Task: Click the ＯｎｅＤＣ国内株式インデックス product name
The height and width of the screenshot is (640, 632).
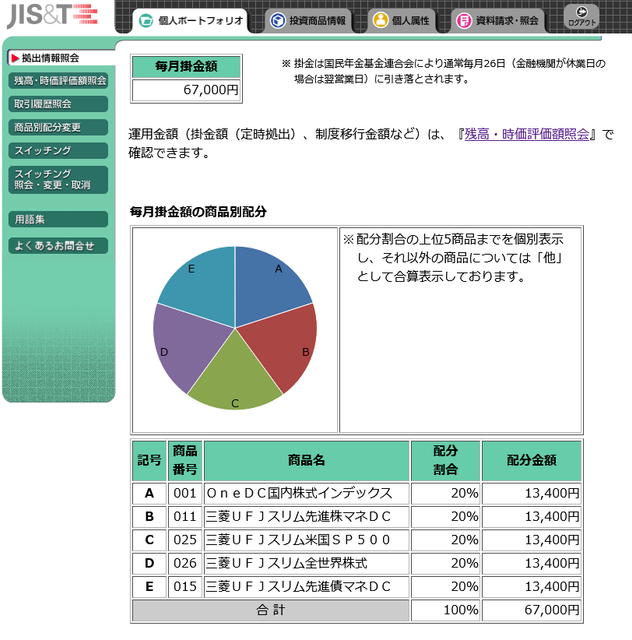Action: click(299, 493)
